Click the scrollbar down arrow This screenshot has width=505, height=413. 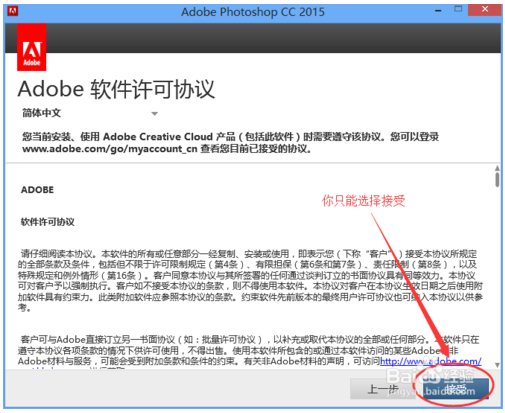click(497, 365)
